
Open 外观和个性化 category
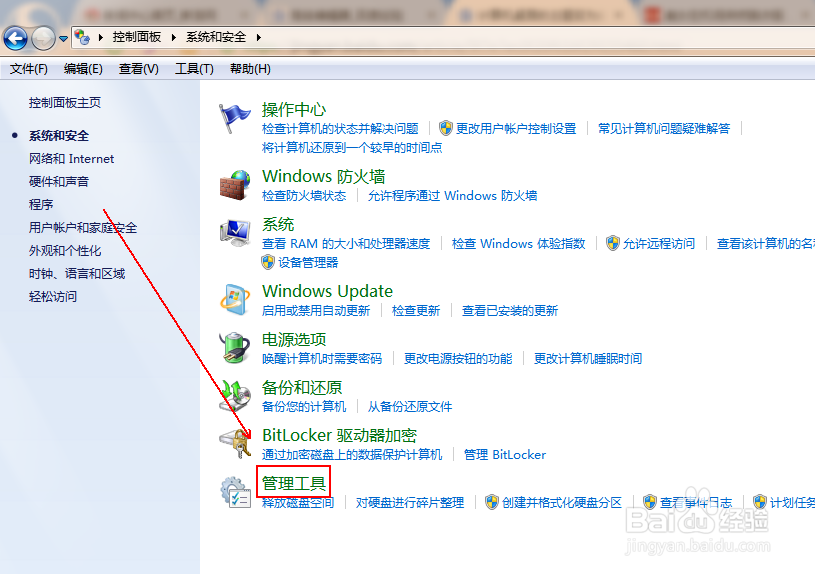(65, 251)
